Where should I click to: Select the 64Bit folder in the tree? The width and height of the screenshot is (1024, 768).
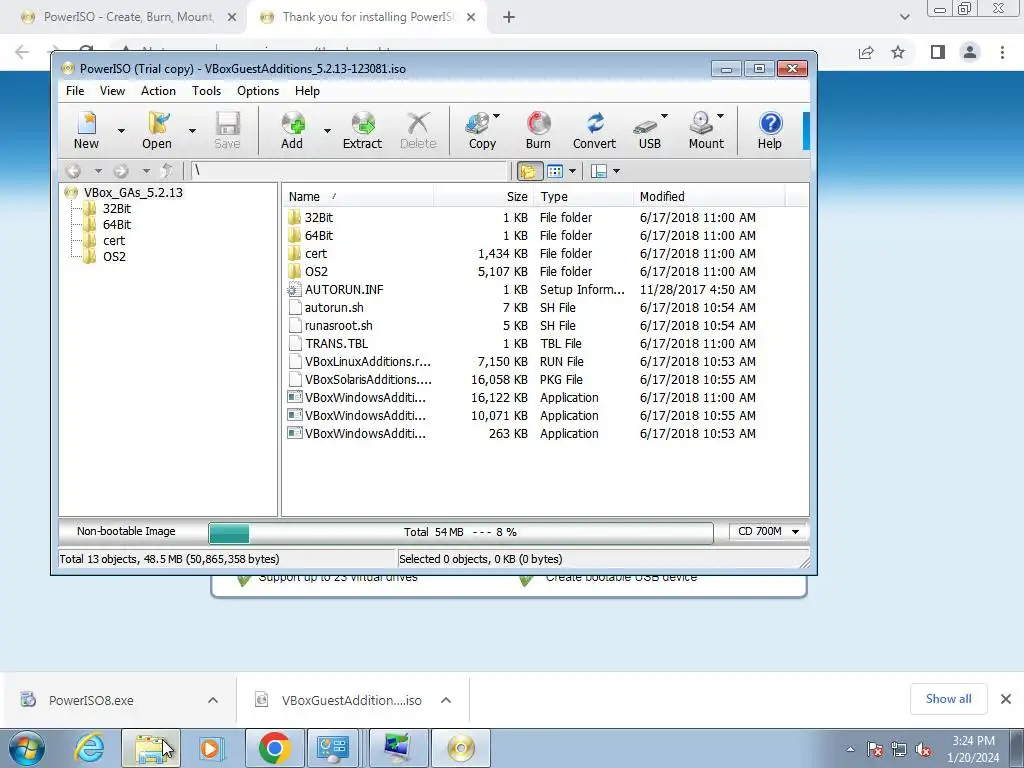(117, 225)
